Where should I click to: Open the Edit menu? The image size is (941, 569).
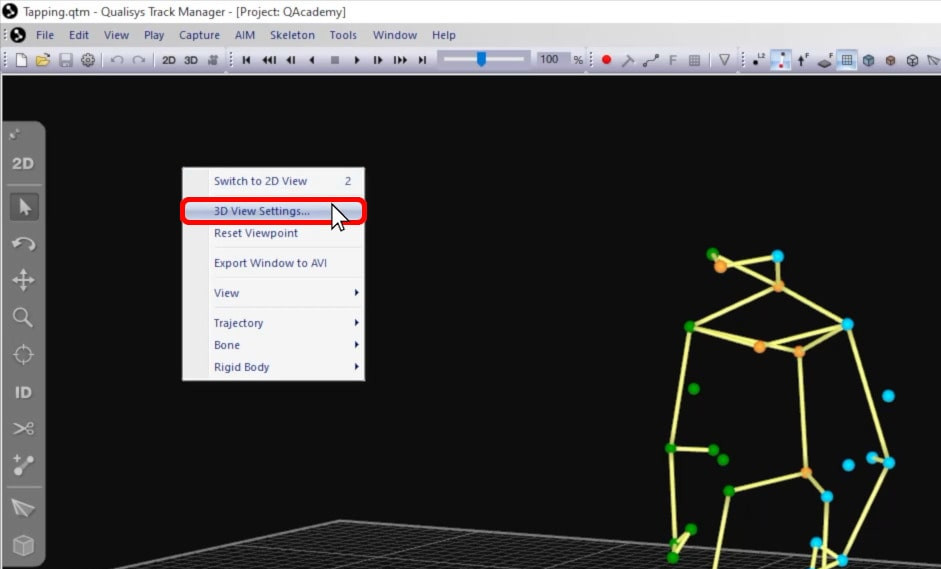click(x=79, y=35)
